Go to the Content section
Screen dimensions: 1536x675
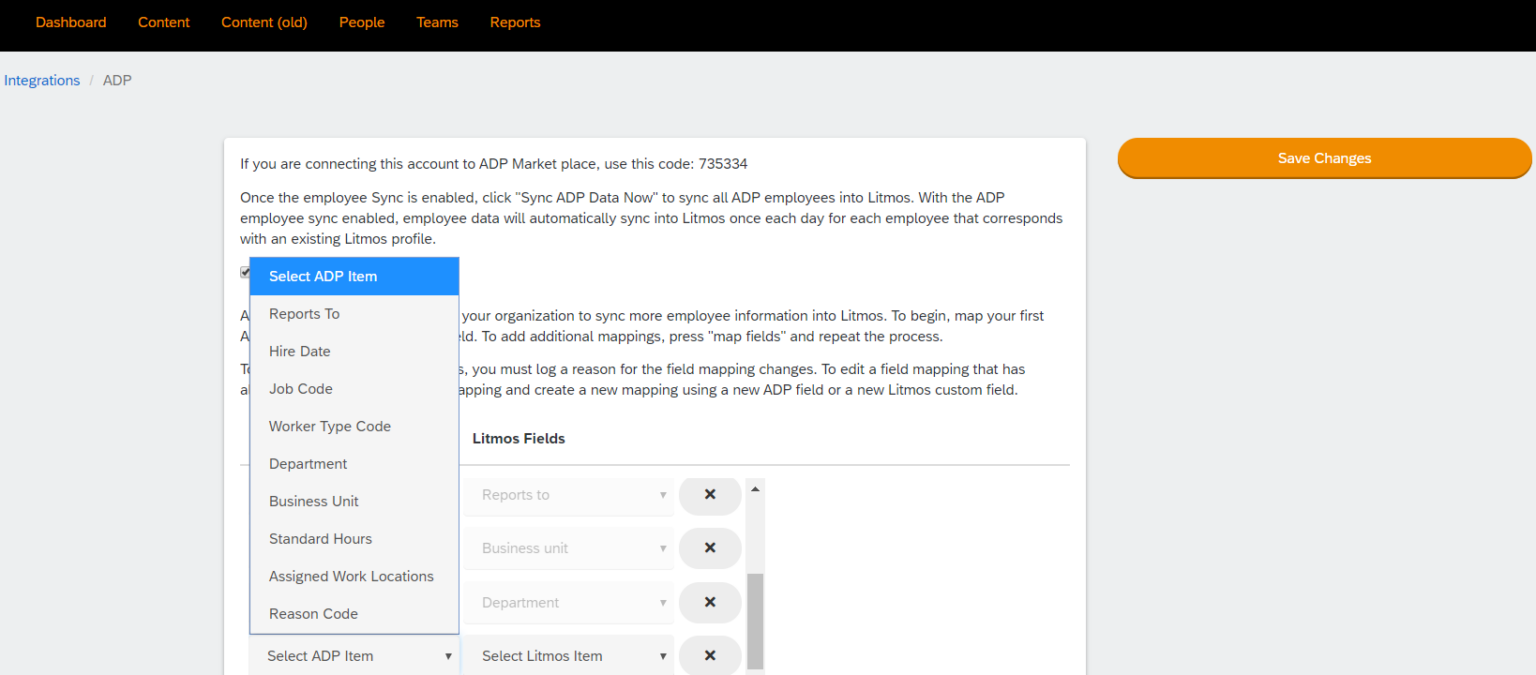coord(164,22)
